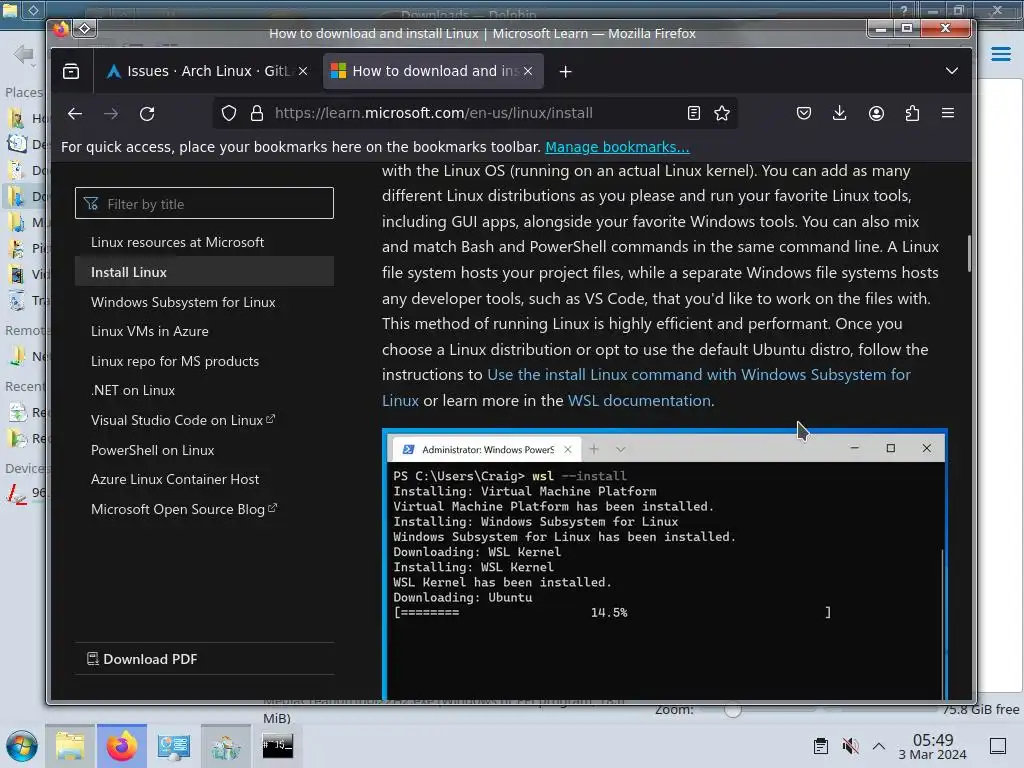The image size is (1024, 768).
Task: Open software installer taskbar icon
Action: [x=225, y=746]
